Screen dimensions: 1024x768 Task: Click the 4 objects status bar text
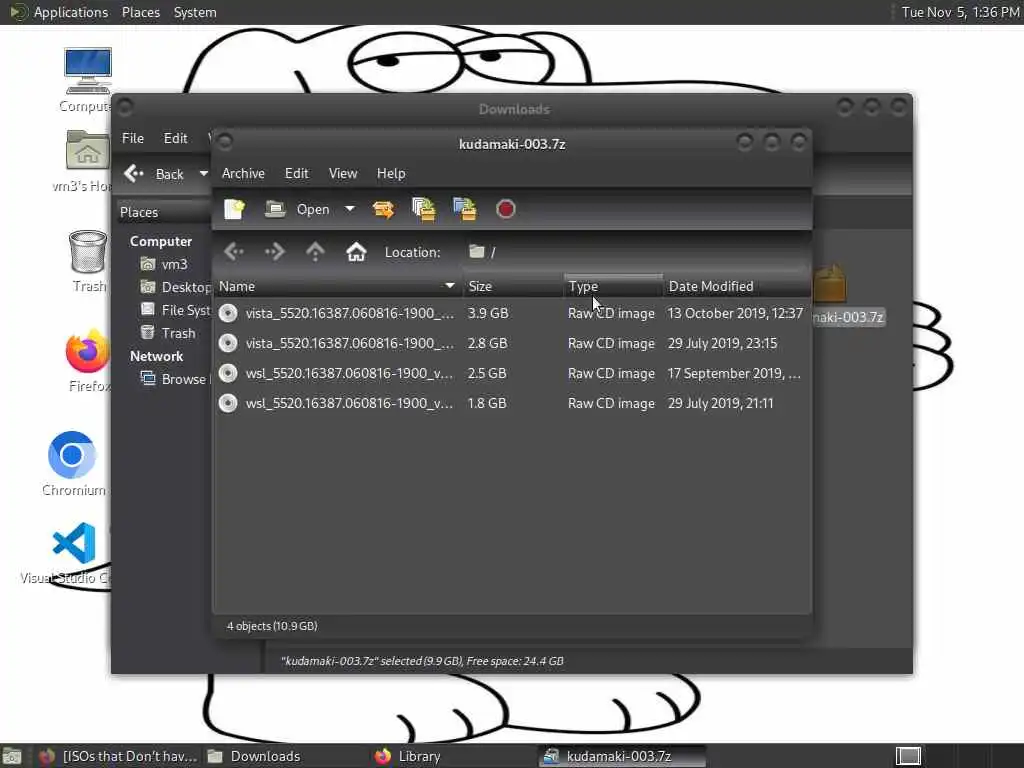point(272,626)
